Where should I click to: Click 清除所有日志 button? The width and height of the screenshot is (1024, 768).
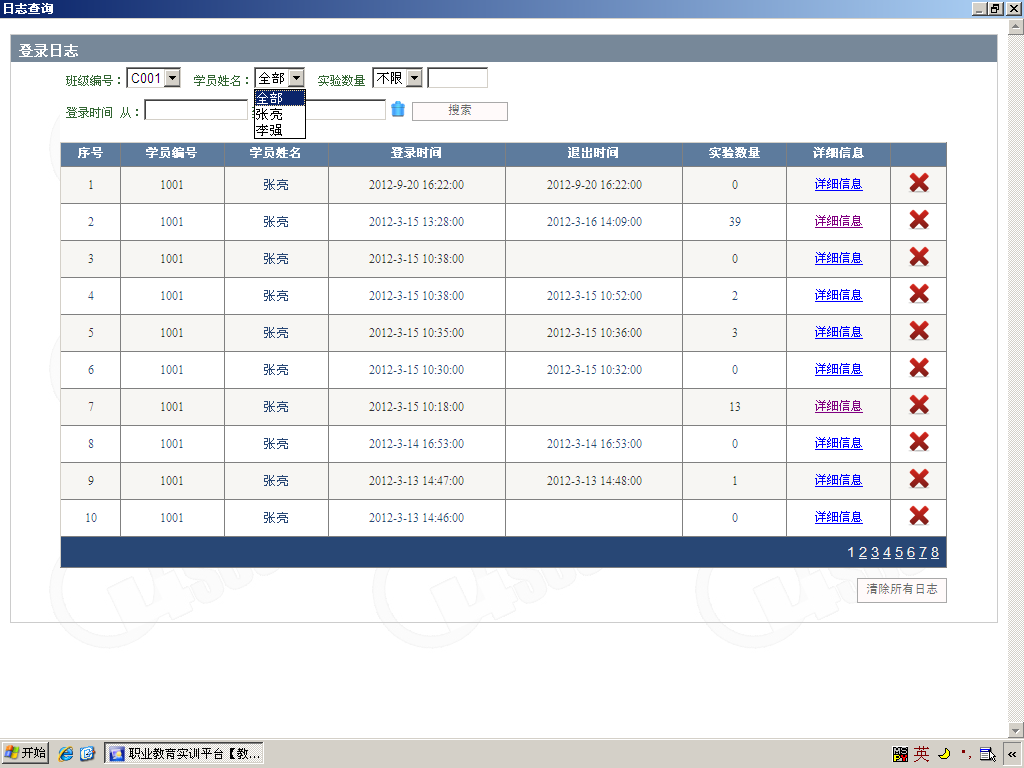[x=901, y=589]
